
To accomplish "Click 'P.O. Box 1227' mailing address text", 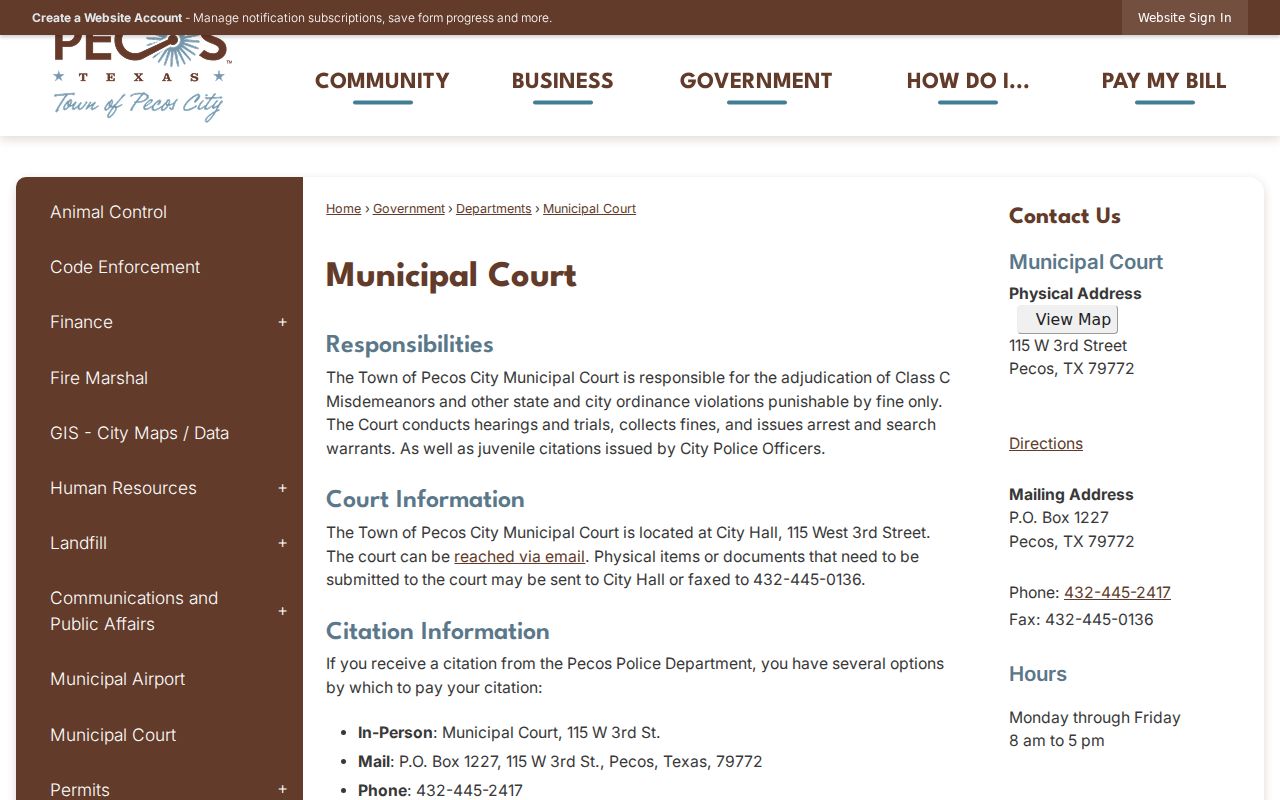I will (x=1058, y=518).
